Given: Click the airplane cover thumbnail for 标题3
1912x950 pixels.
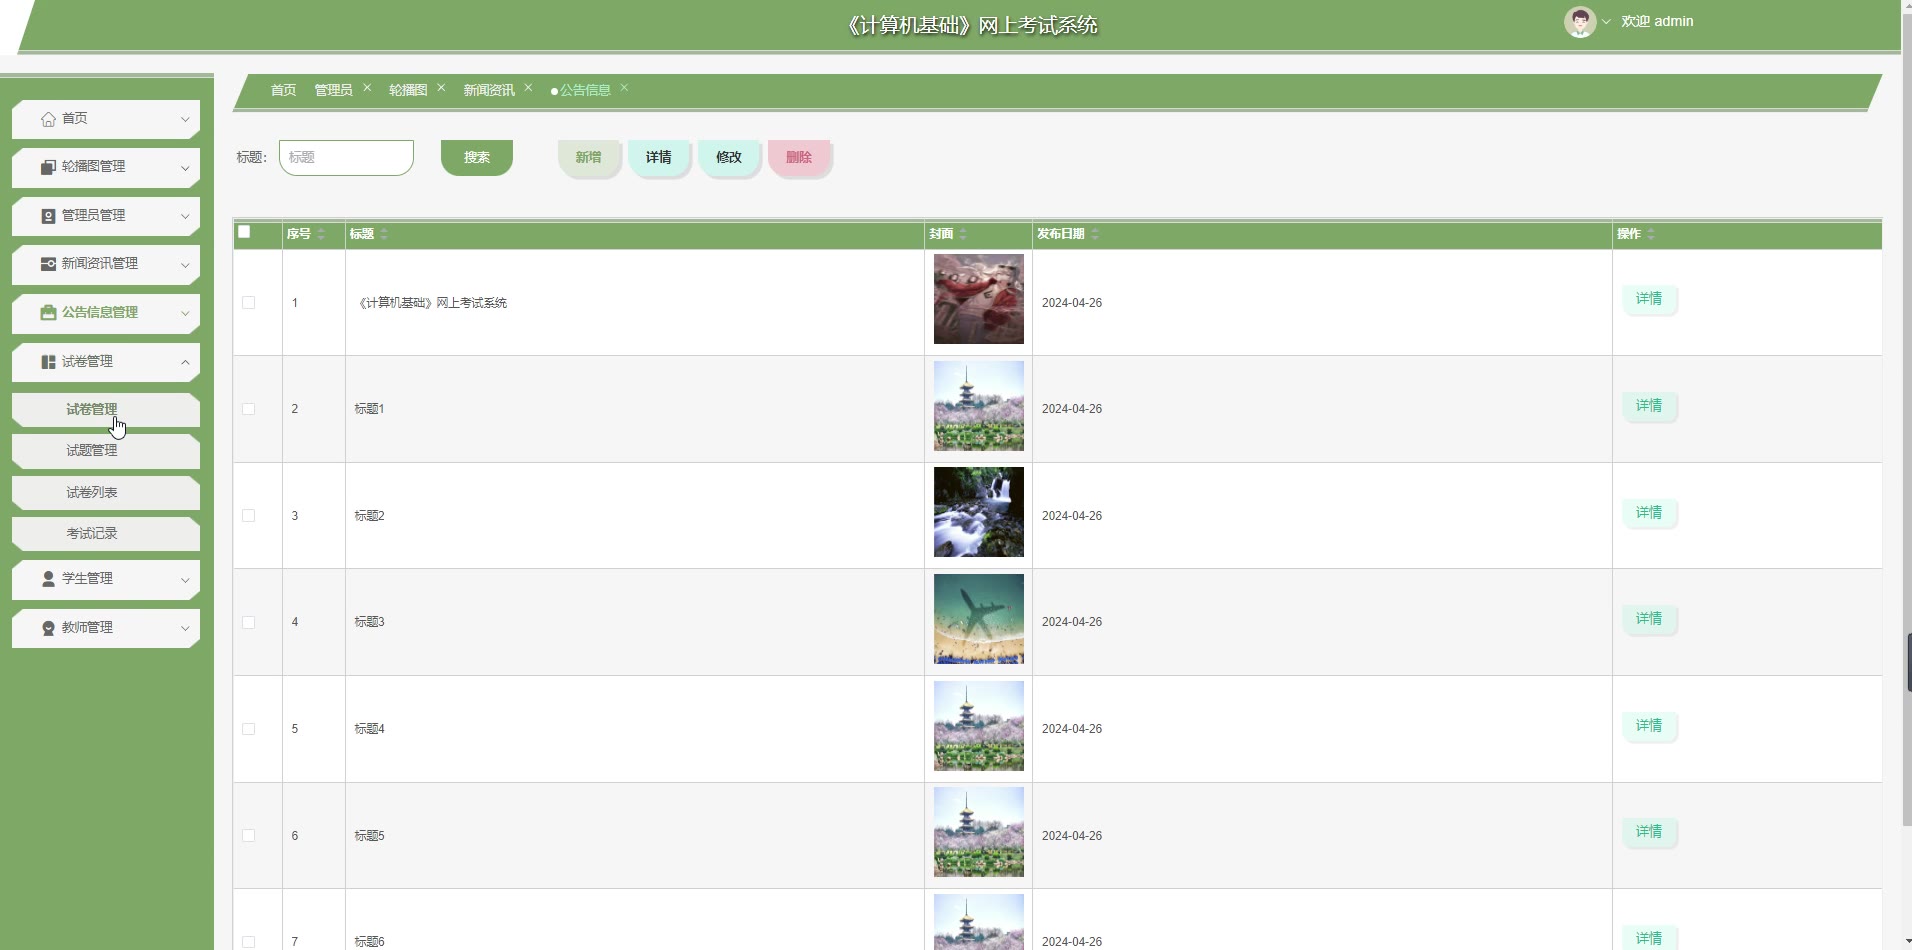Looking at the screenshot, I should (979, 619).
